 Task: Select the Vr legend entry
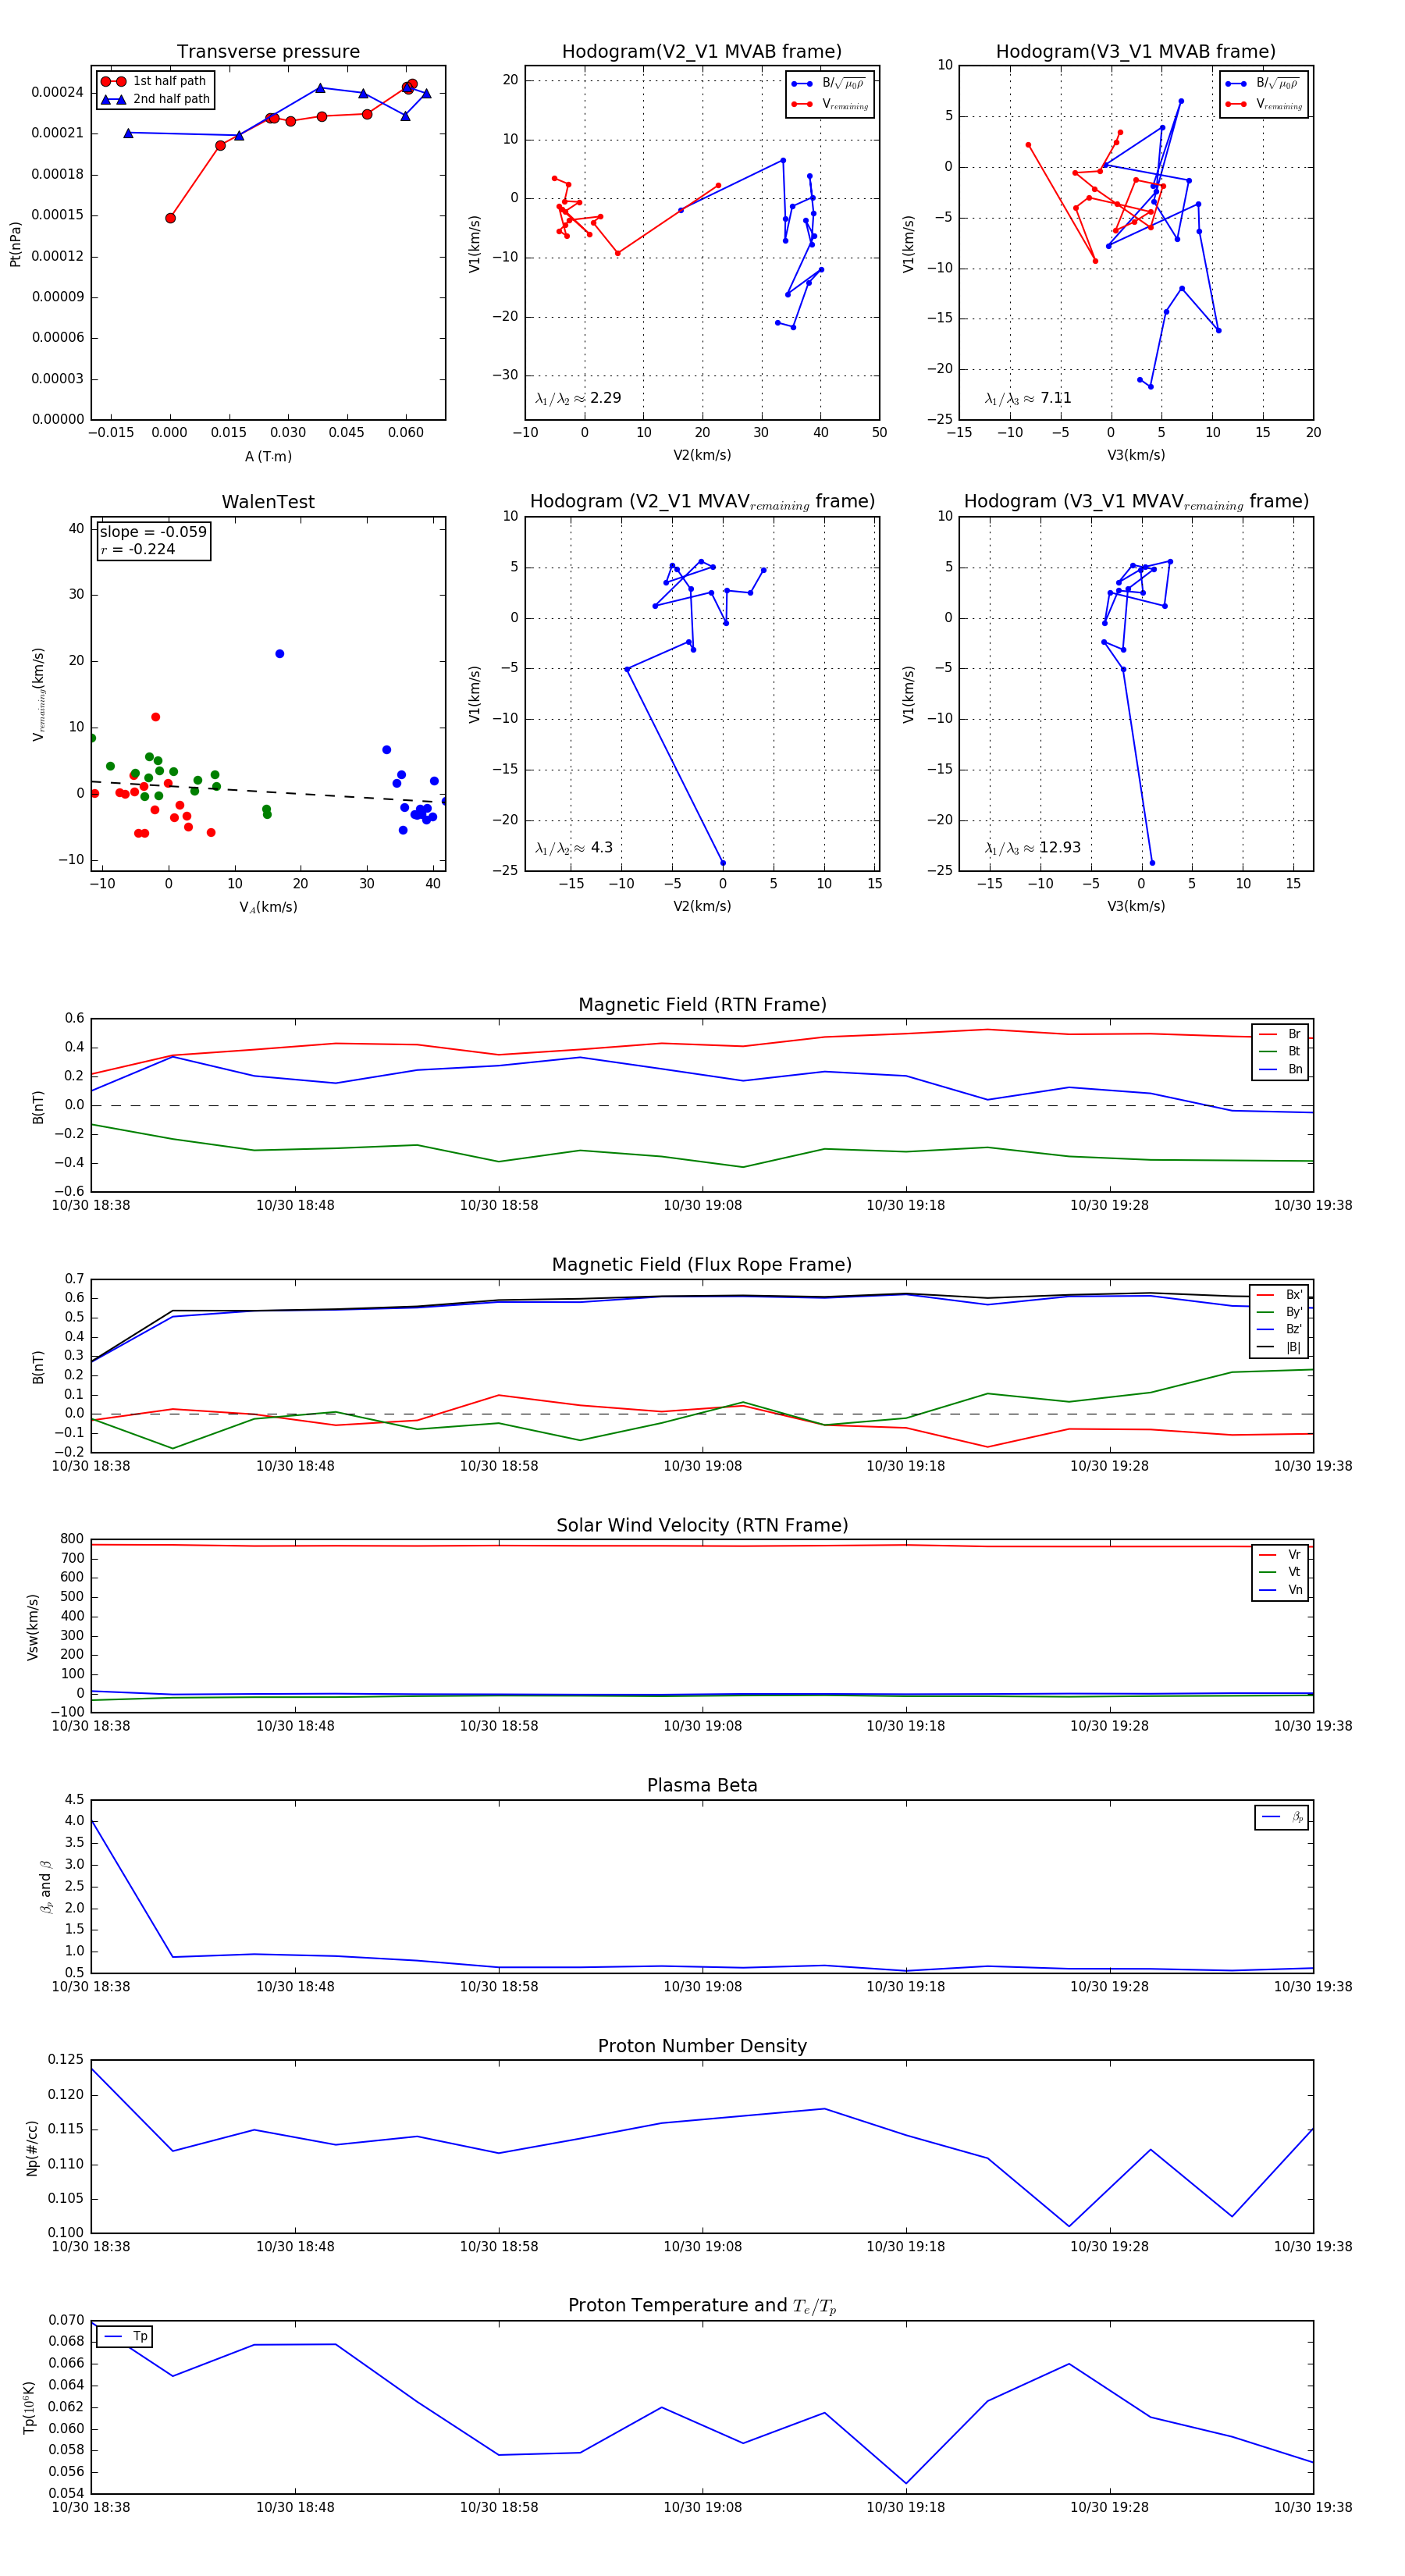point(1280,1555)
